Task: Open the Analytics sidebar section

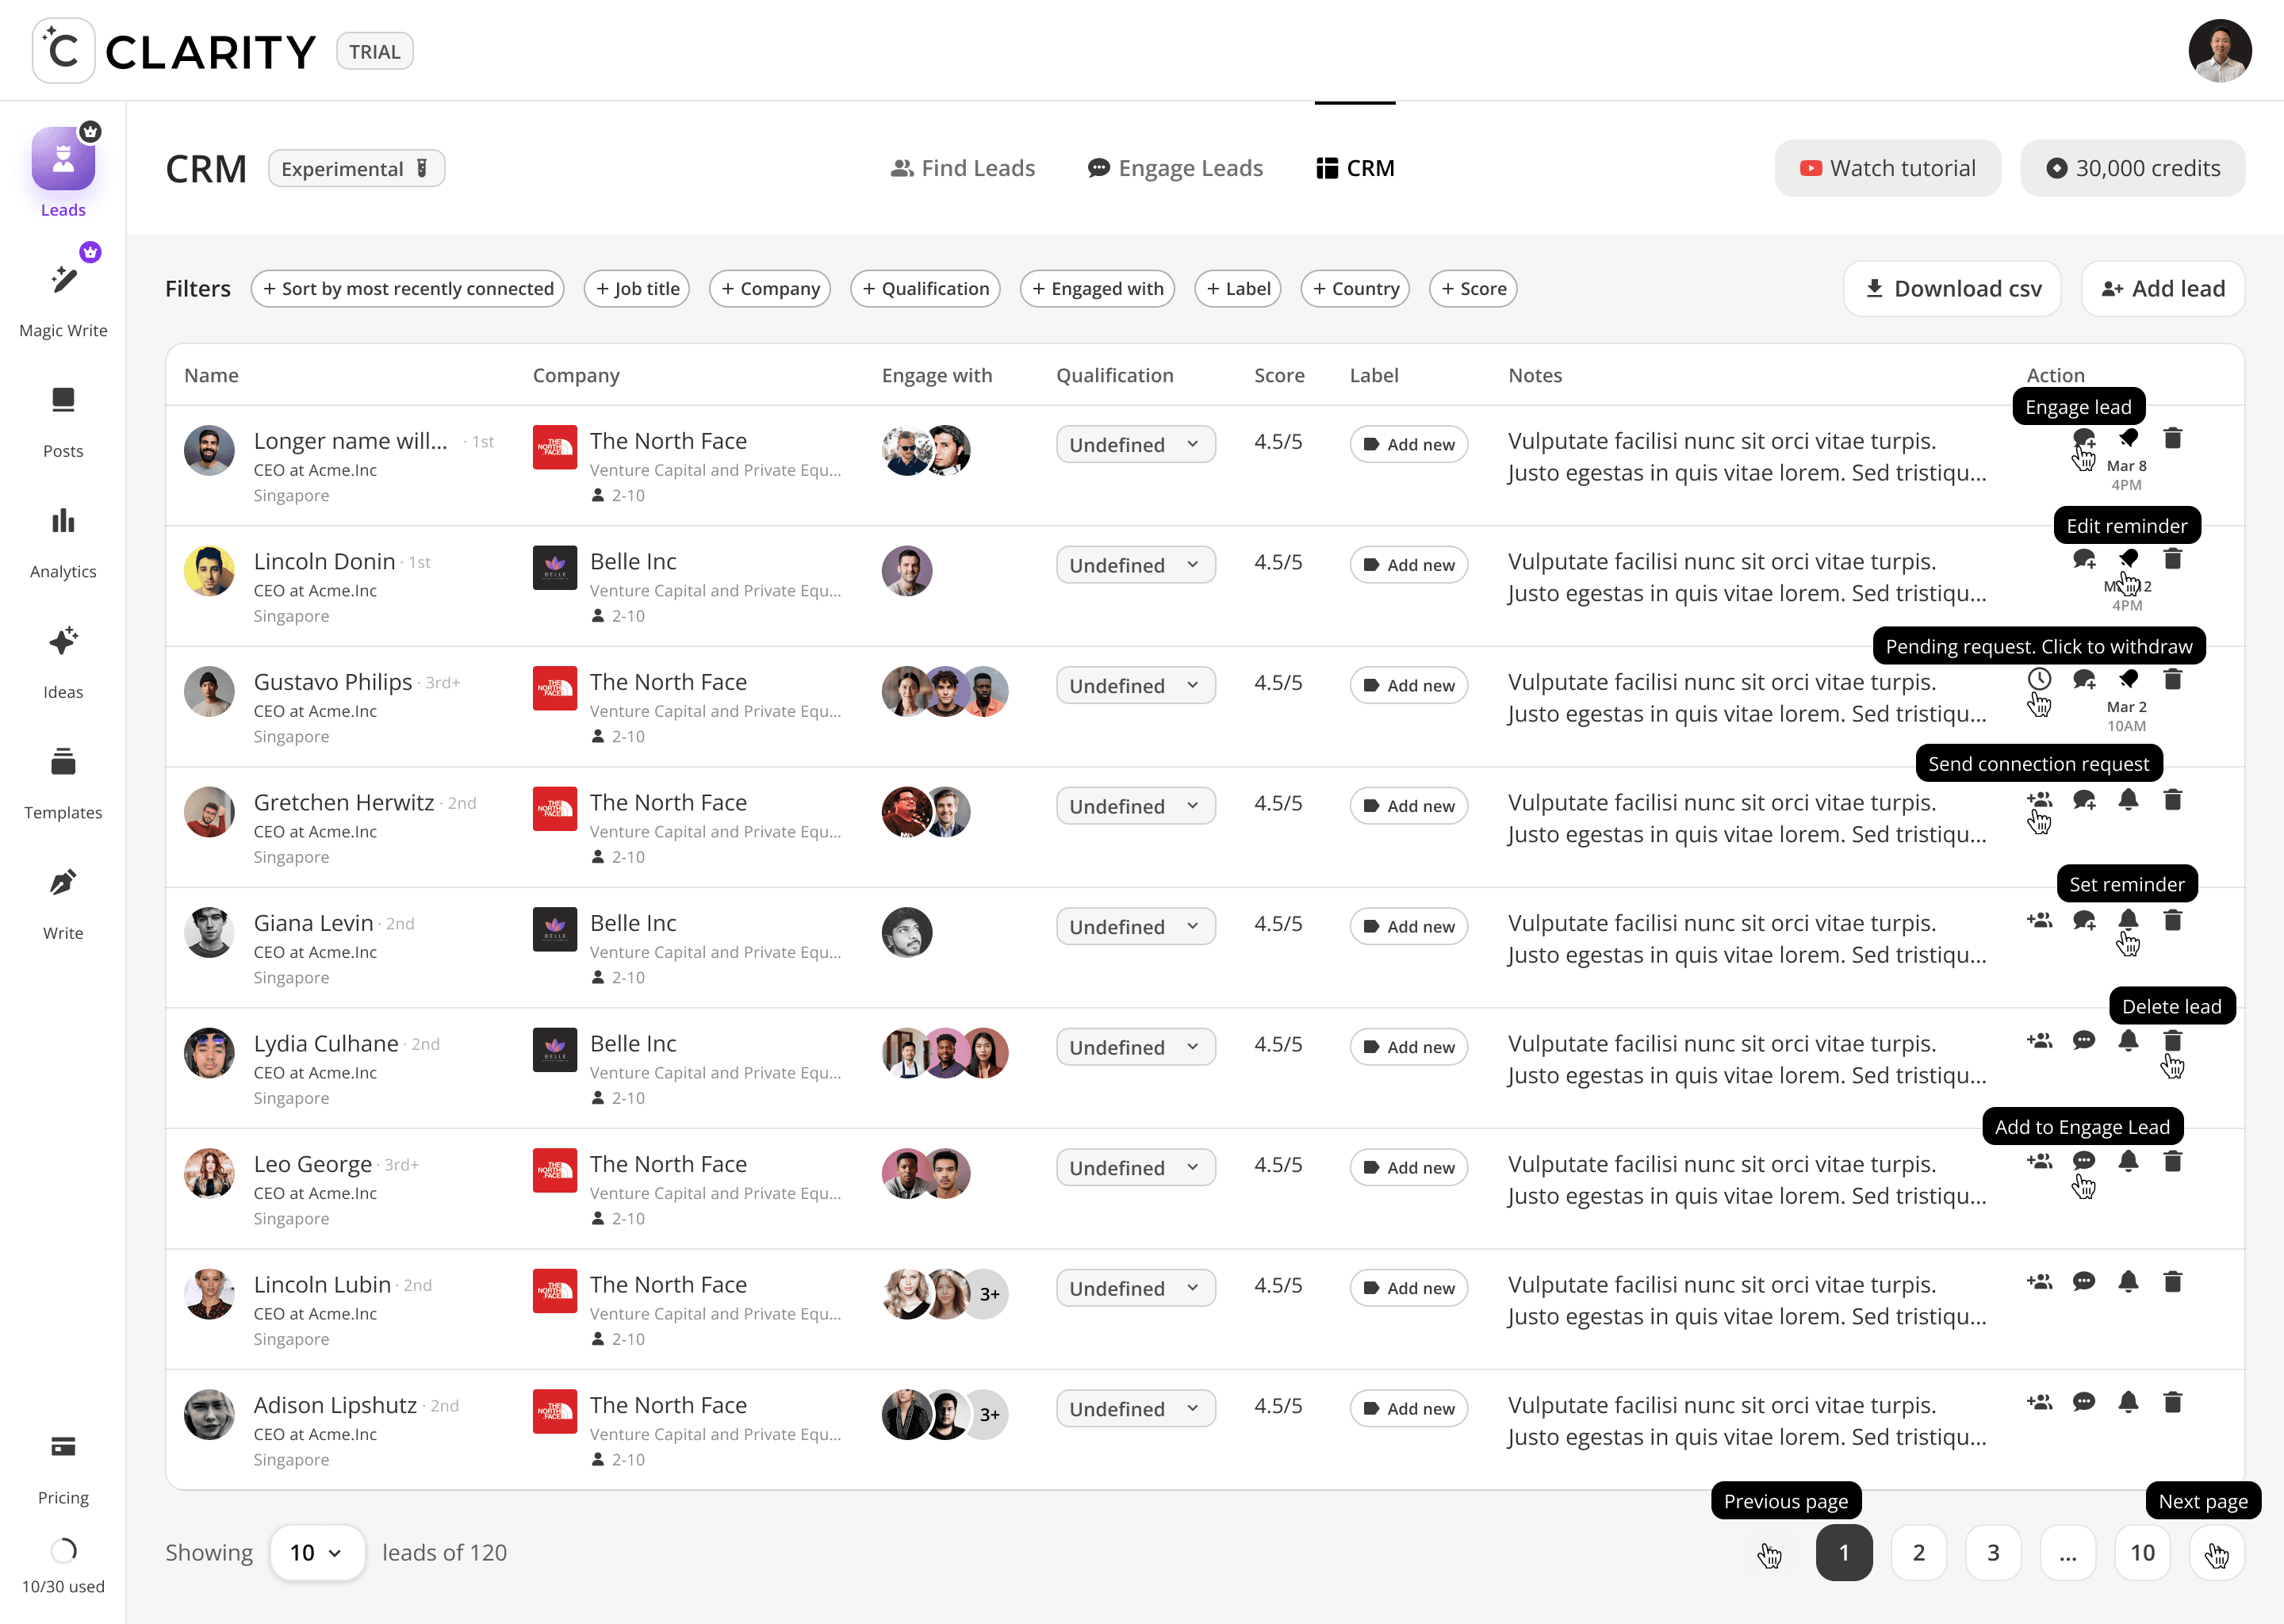Action: pos(63,522)
